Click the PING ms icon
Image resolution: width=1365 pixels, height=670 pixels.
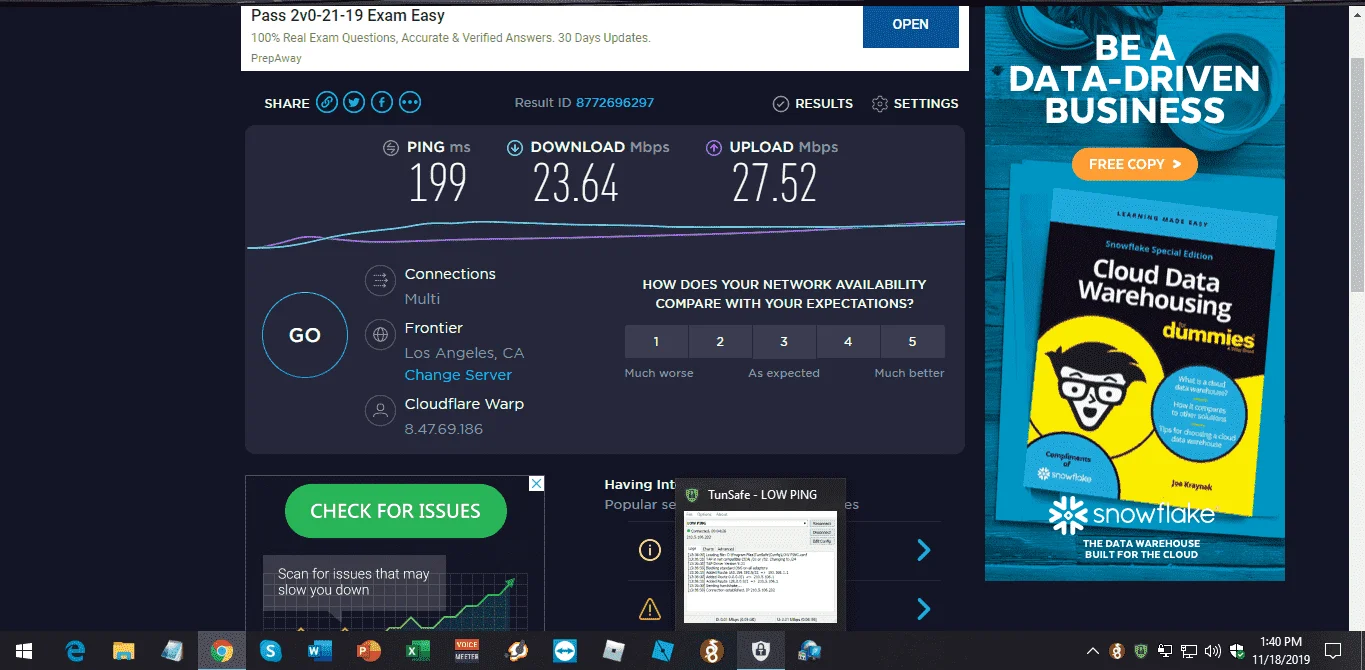(x=391, y=148)
